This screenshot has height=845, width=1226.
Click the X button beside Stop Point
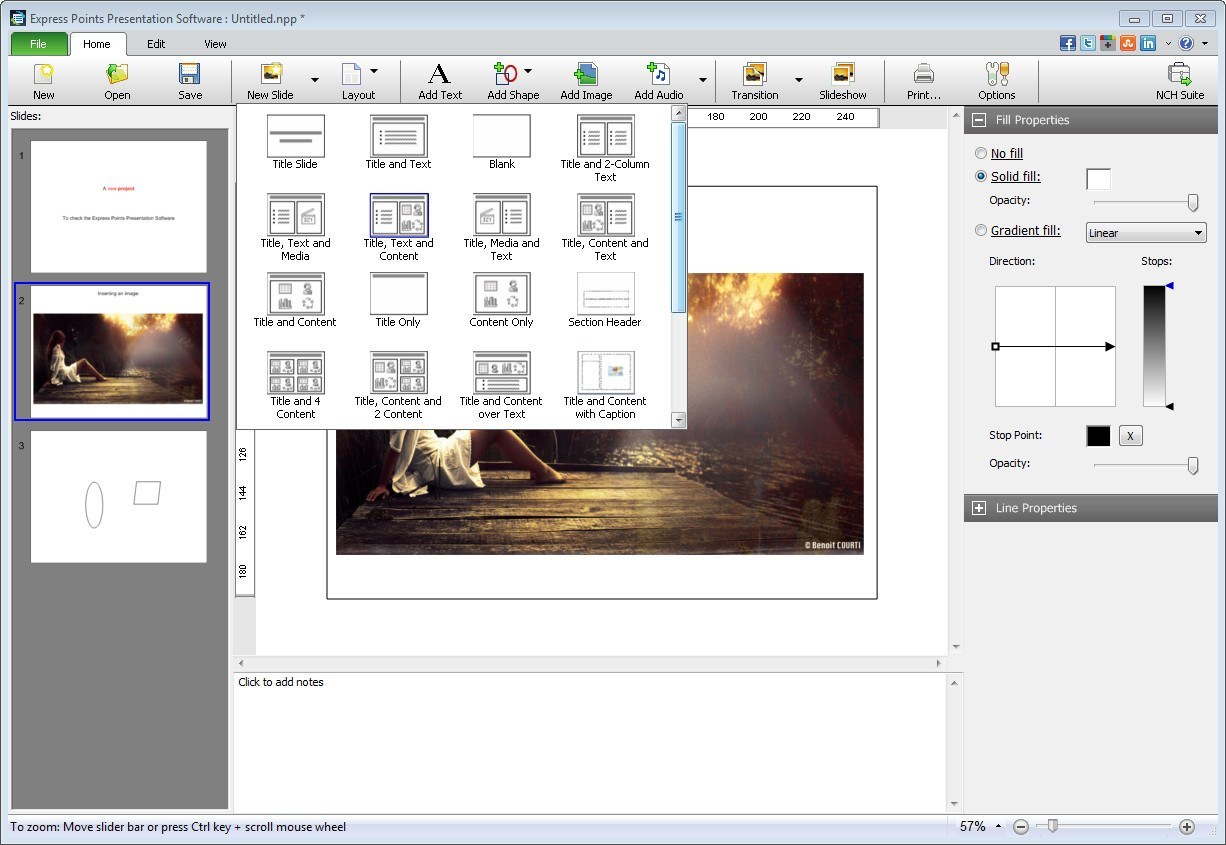(1130, 436)
